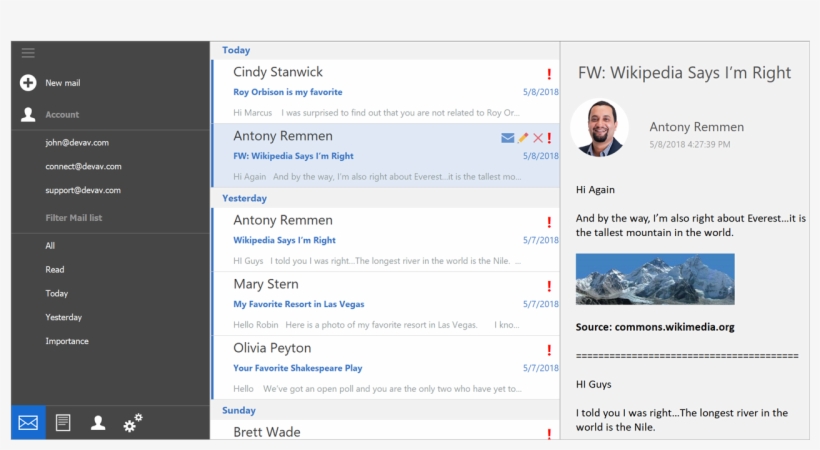Click importance flag on FW: Wikipedia email
Viewport: 820px width, 450px height.
(549, 138)
